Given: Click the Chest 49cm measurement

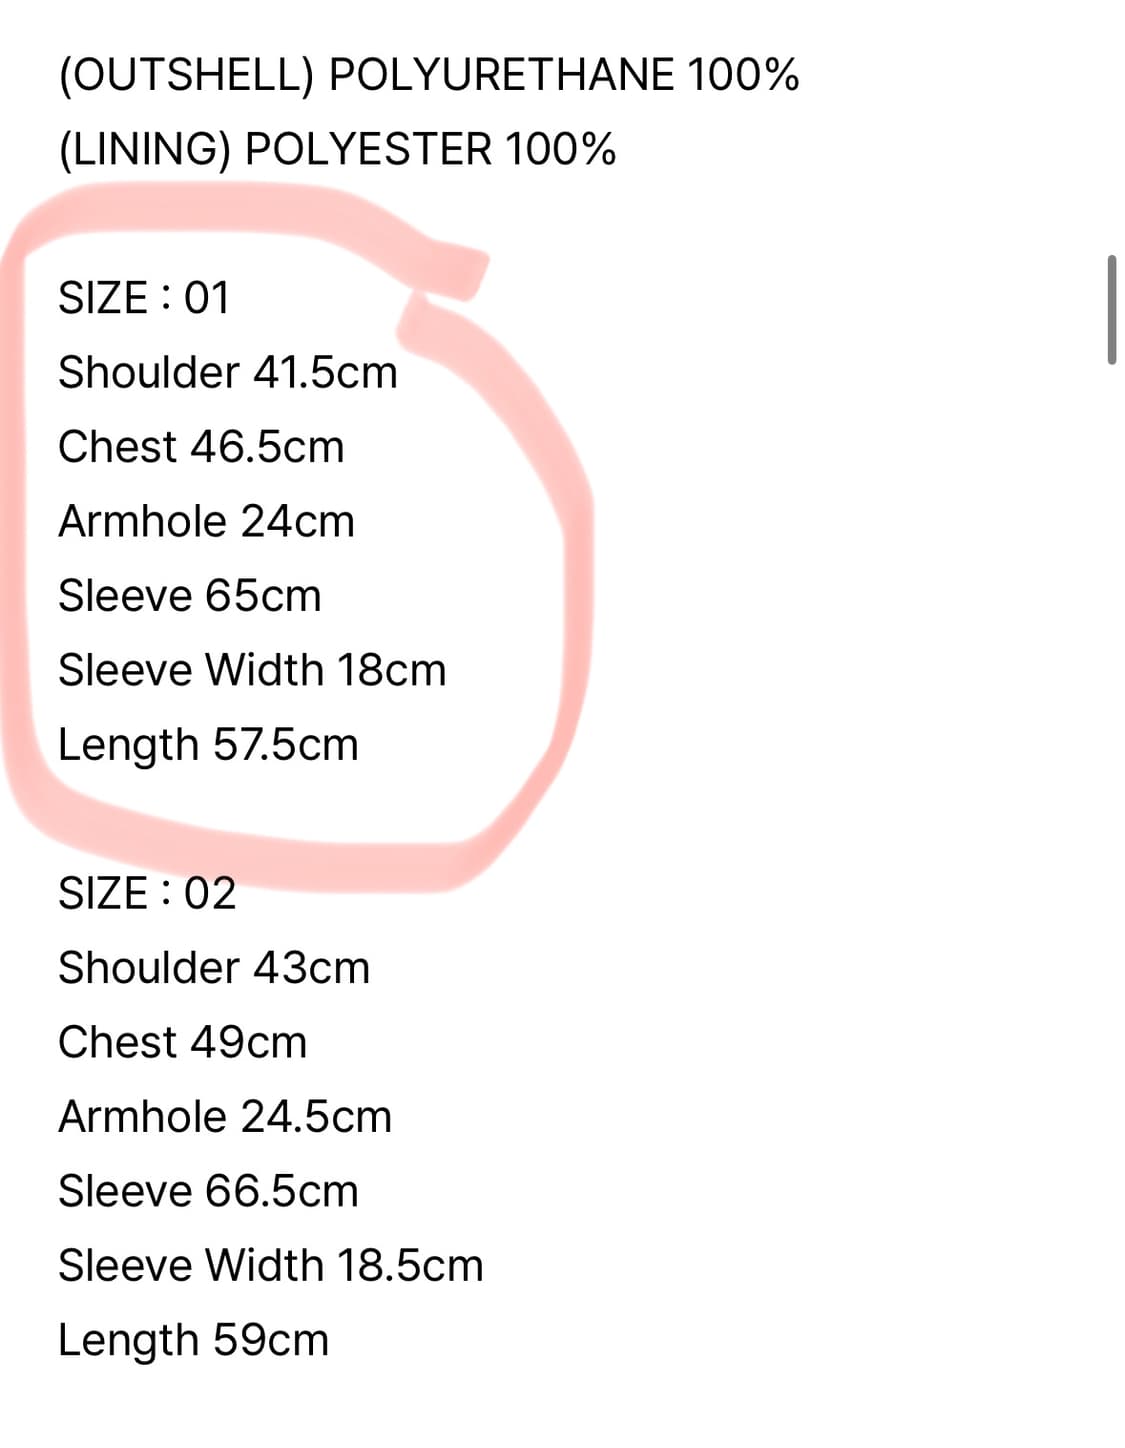Looking at the screenshot, I should coord(182,1042).
